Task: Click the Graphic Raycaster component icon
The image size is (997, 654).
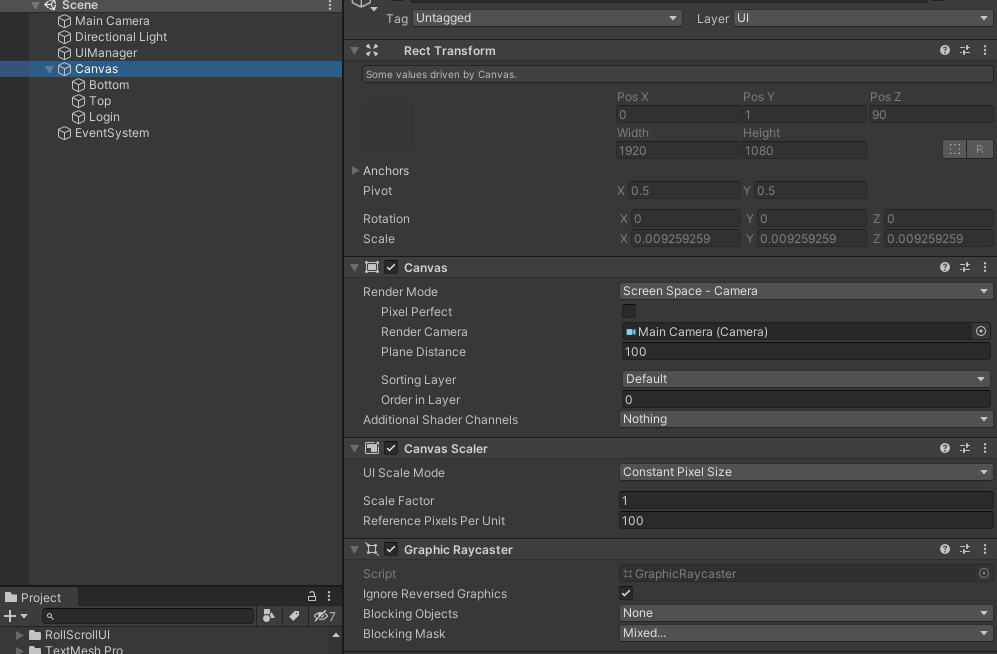Action: click(x=372, y=549)
